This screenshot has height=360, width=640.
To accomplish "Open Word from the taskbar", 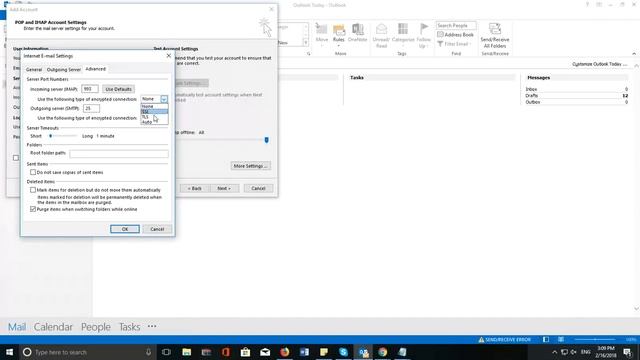I will 304,352.
